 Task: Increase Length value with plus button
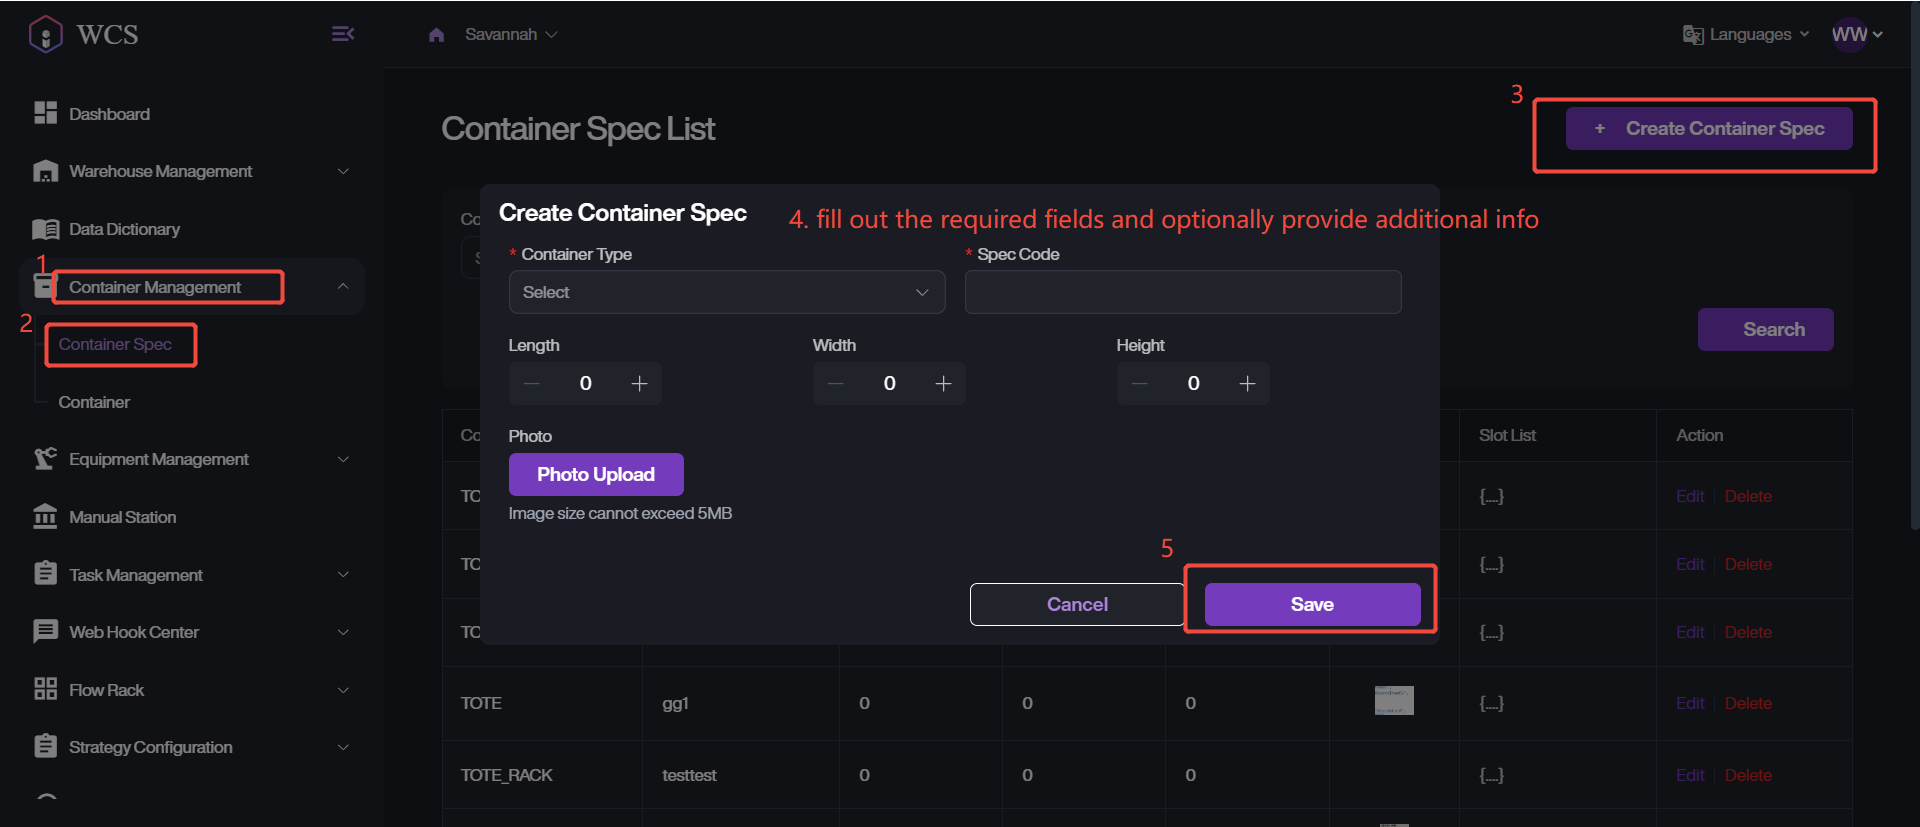pyautogui.click(x=639, y=384)
